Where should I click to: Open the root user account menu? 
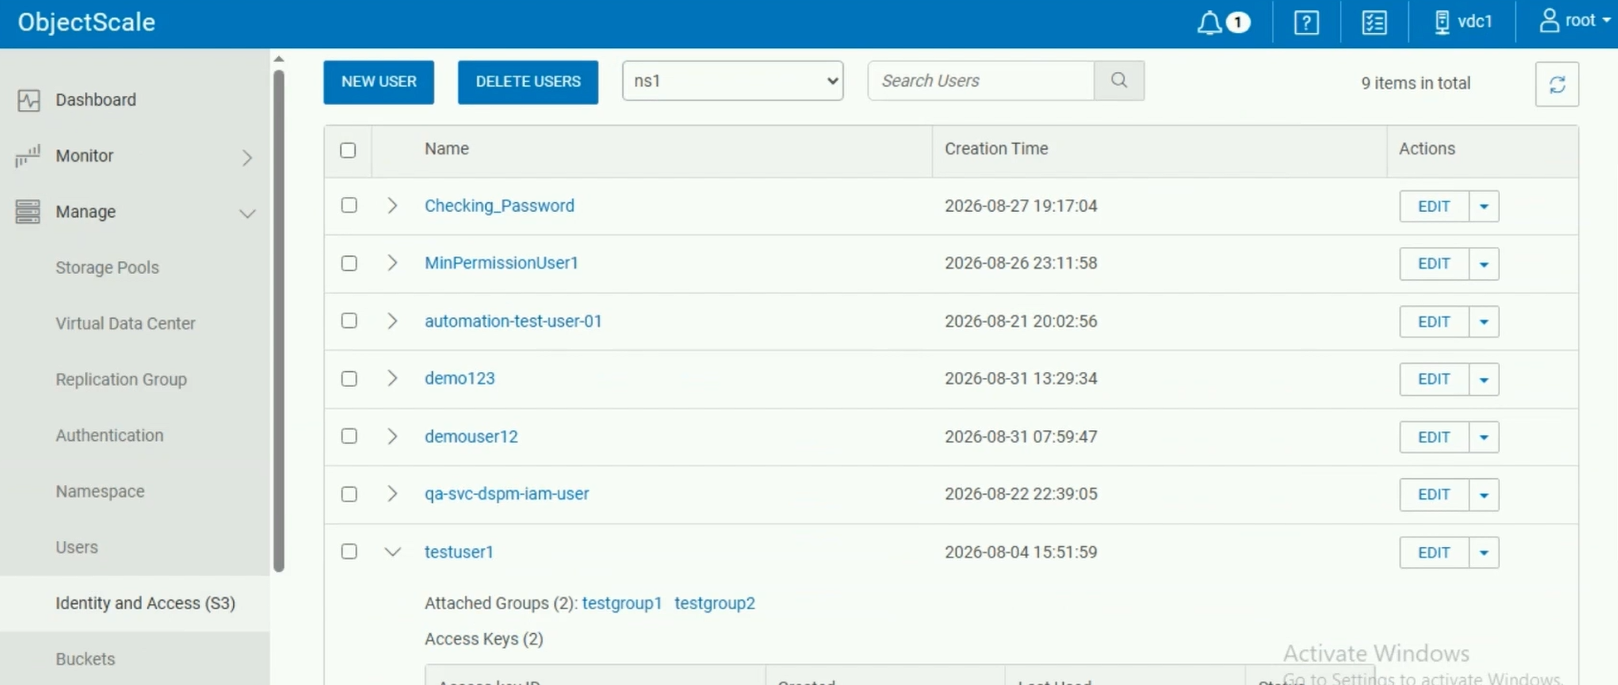tap(1574, 21)
